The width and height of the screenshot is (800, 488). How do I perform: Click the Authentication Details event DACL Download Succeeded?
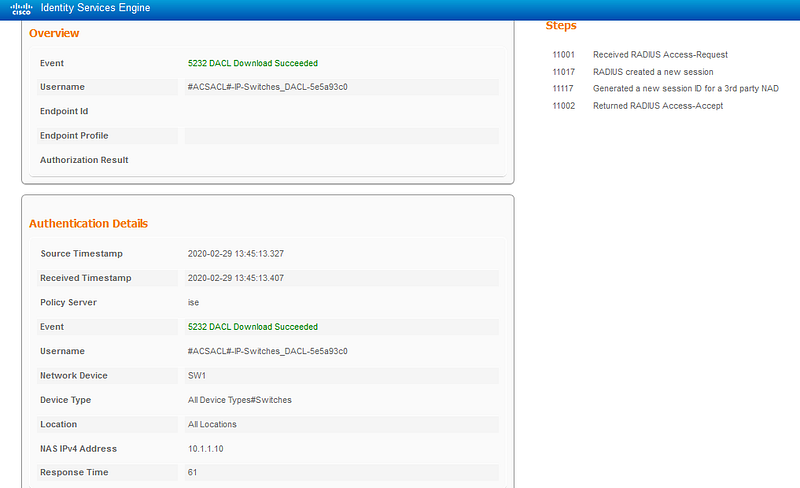coord(253,327)
